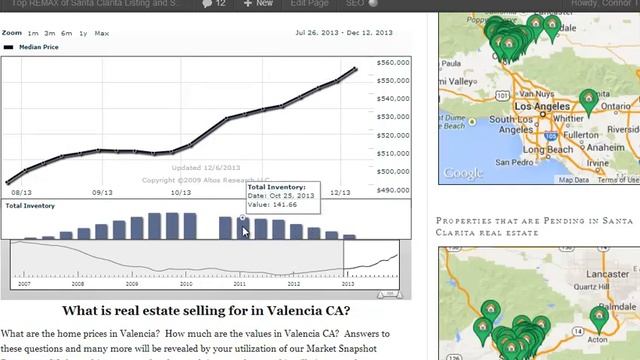This screenshot has height=360, width=640.
Task: Click the green house pin near Ontario
Action: point(588,100)
